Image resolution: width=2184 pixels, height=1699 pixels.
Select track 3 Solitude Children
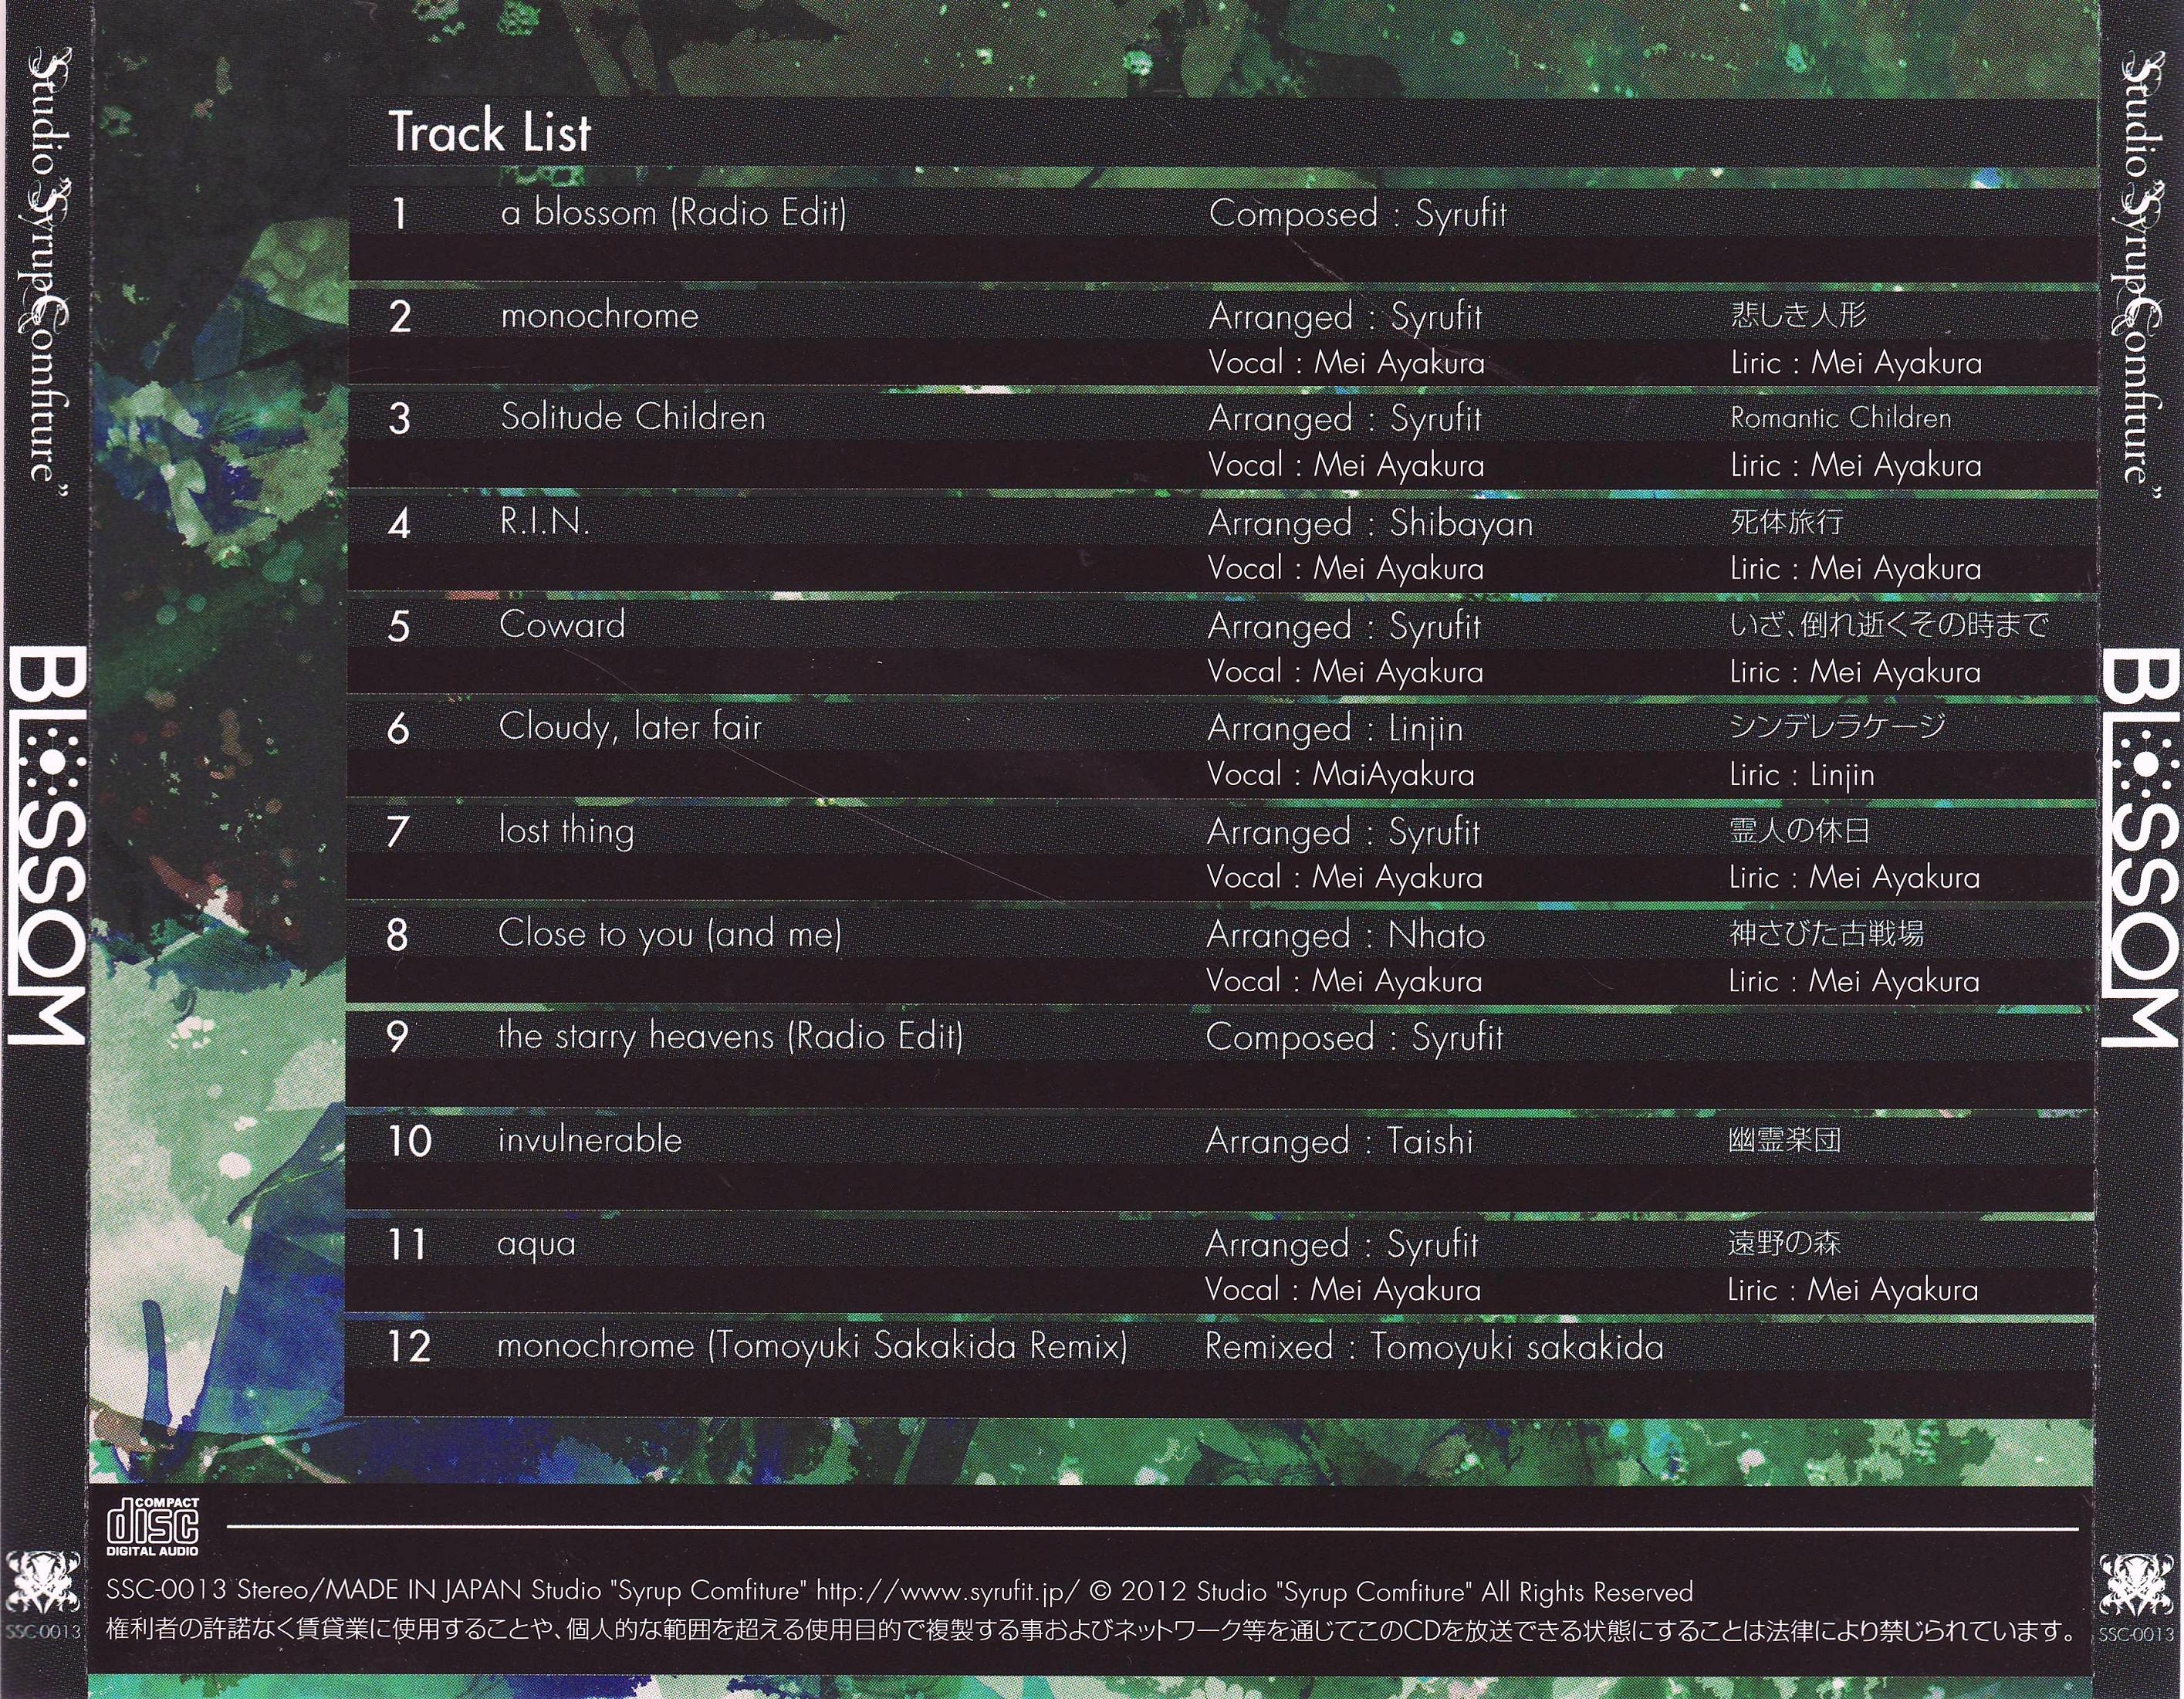pos(632,417)
